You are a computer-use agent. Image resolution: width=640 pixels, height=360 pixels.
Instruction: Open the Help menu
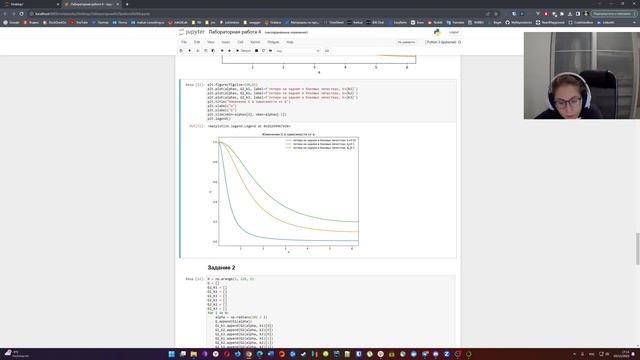tap(290, 42)
